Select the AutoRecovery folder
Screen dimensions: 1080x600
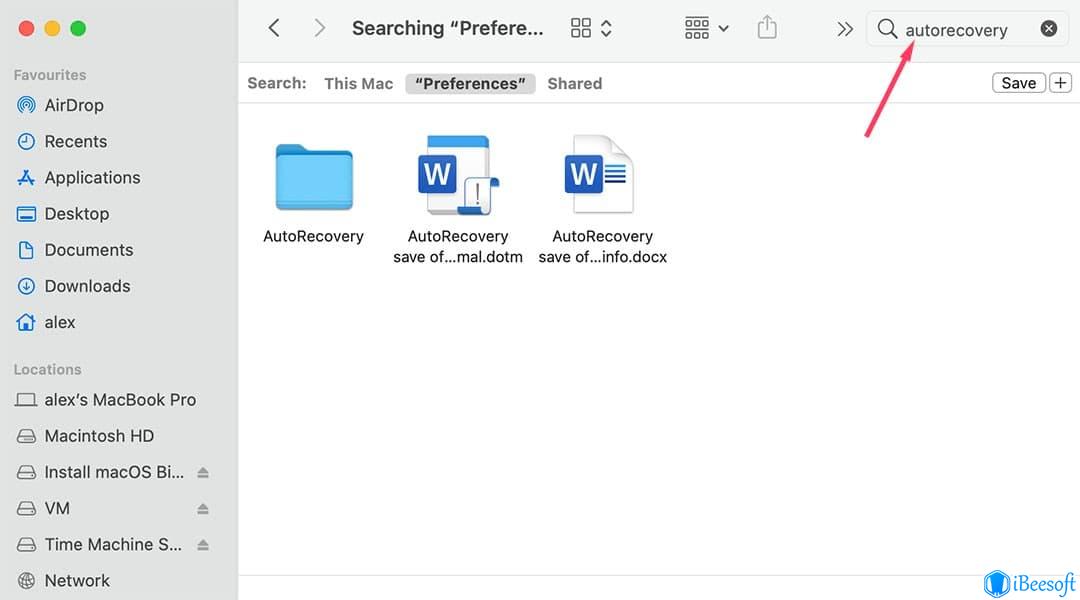[x=313, y=178]
